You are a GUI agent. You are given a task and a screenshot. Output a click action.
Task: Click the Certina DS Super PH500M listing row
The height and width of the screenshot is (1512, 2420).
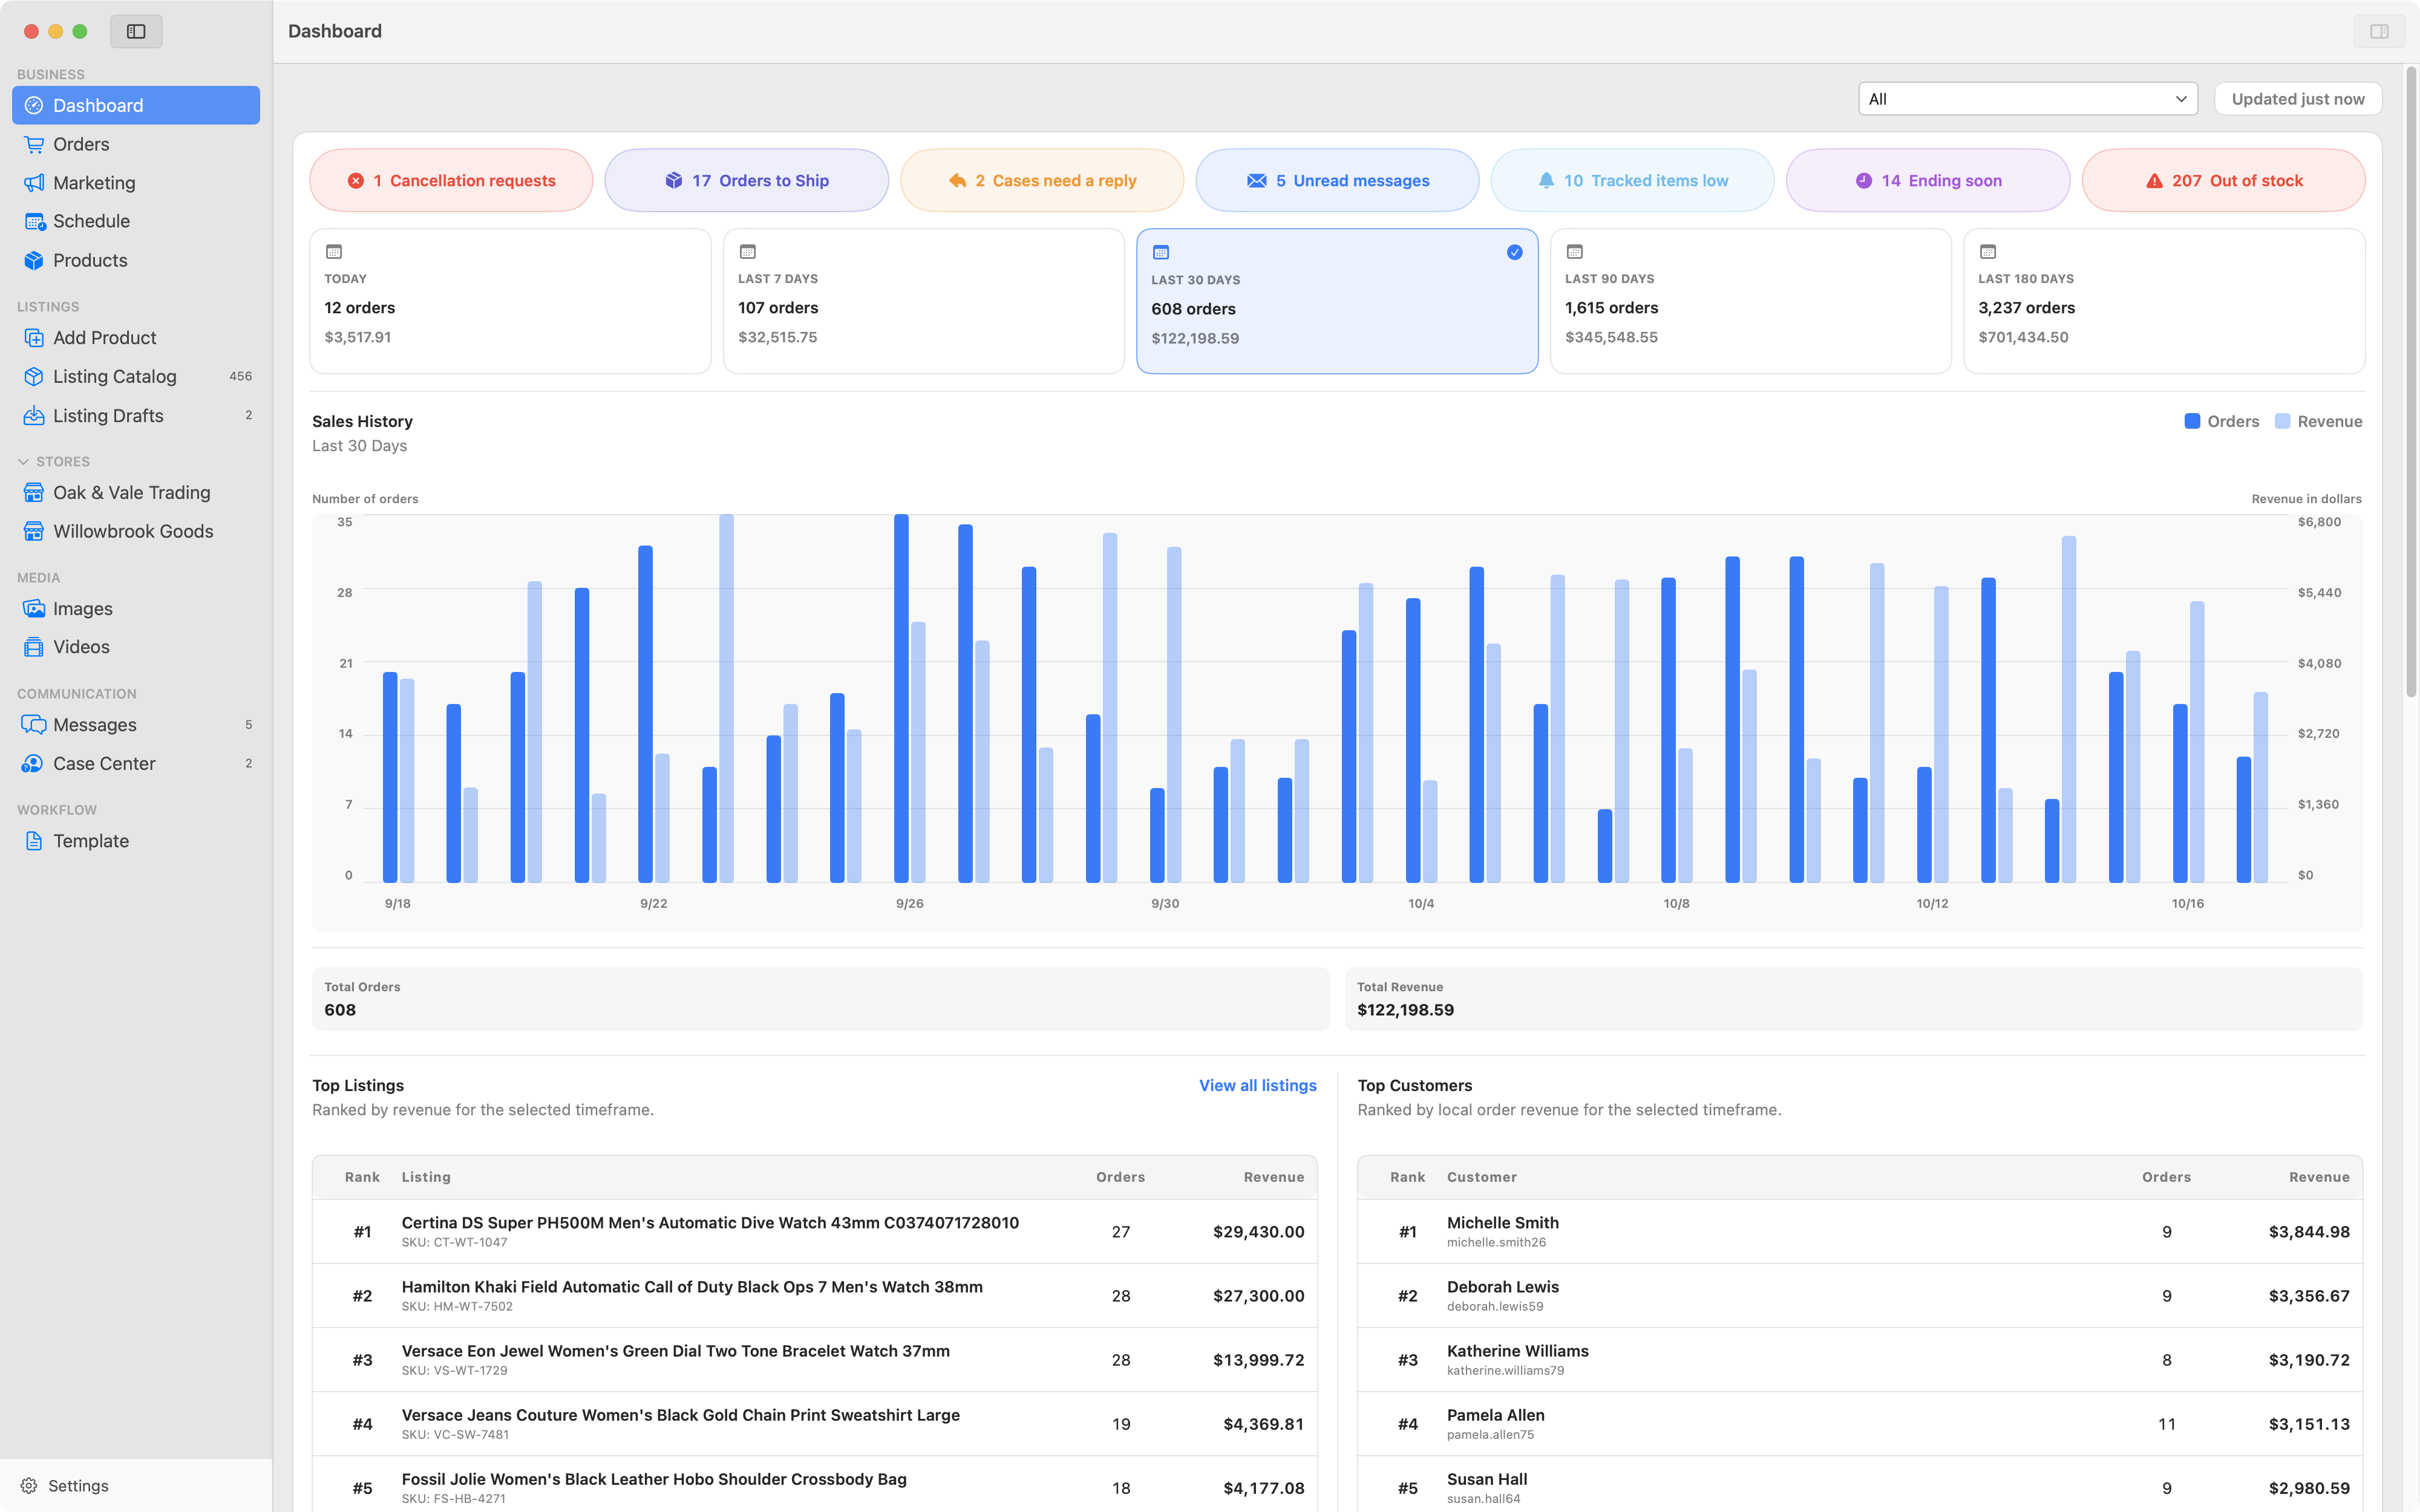[814, 1231]
